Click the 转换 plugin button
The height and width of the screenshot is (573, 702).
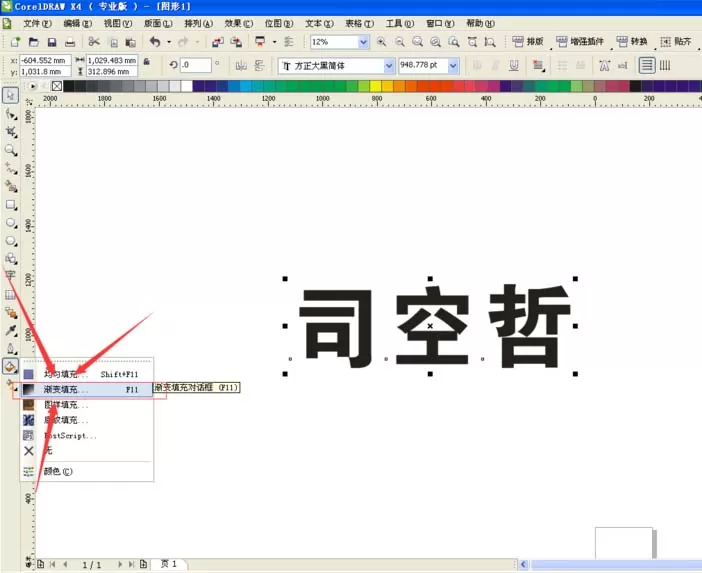click(x=632, y=42)
